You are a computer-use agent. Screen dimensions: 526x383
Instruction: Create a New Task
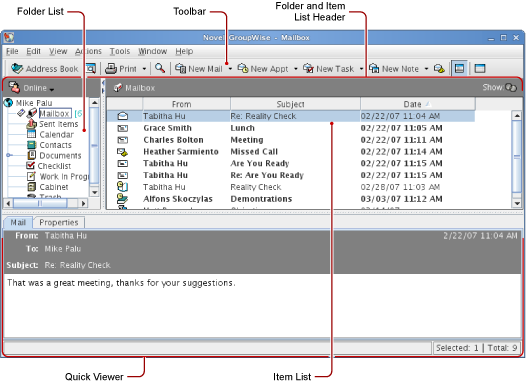point(328,69)
